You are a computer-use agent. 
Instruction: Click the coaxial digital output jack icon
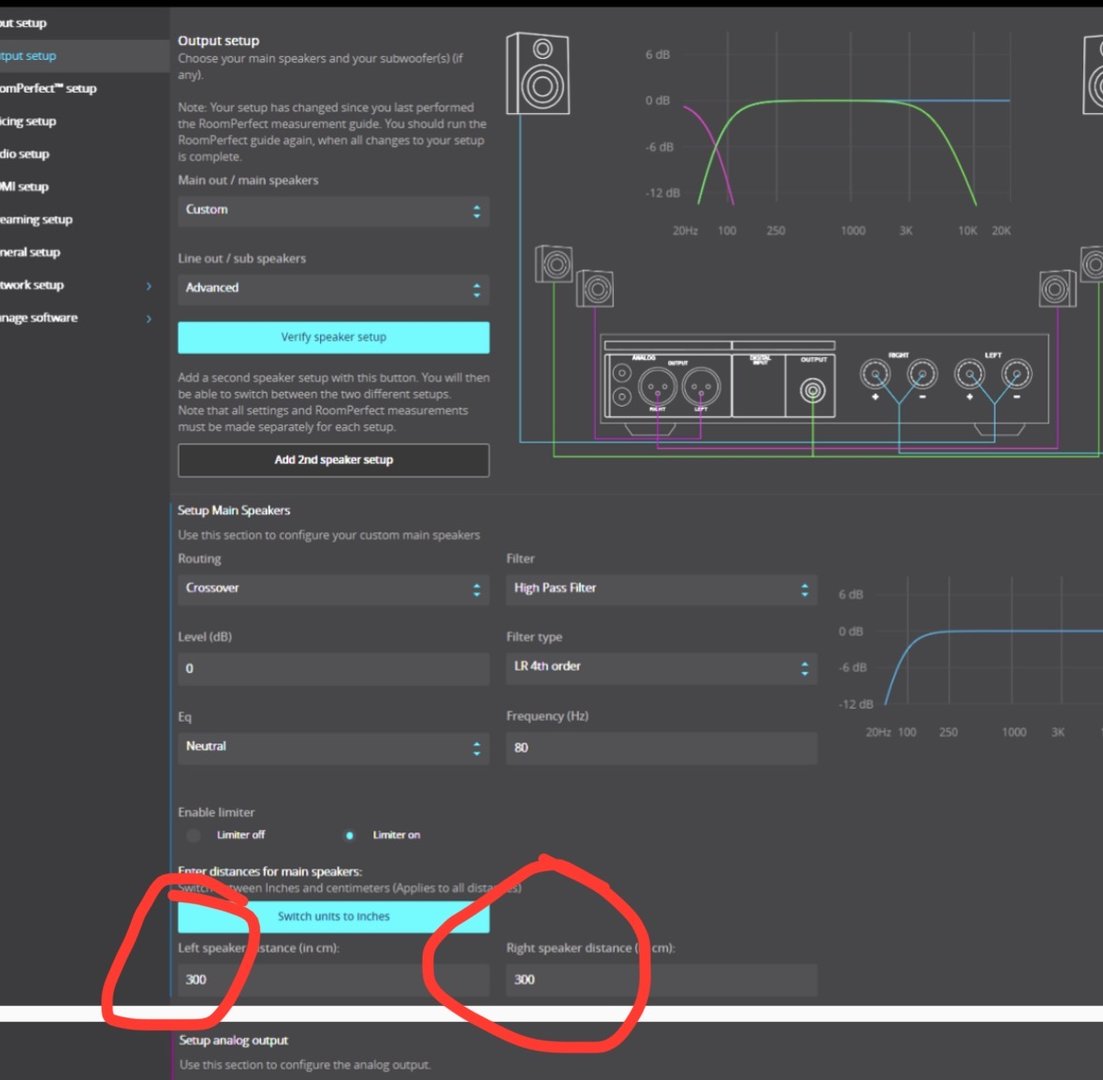pyautogui.click(x=812, y=390)
